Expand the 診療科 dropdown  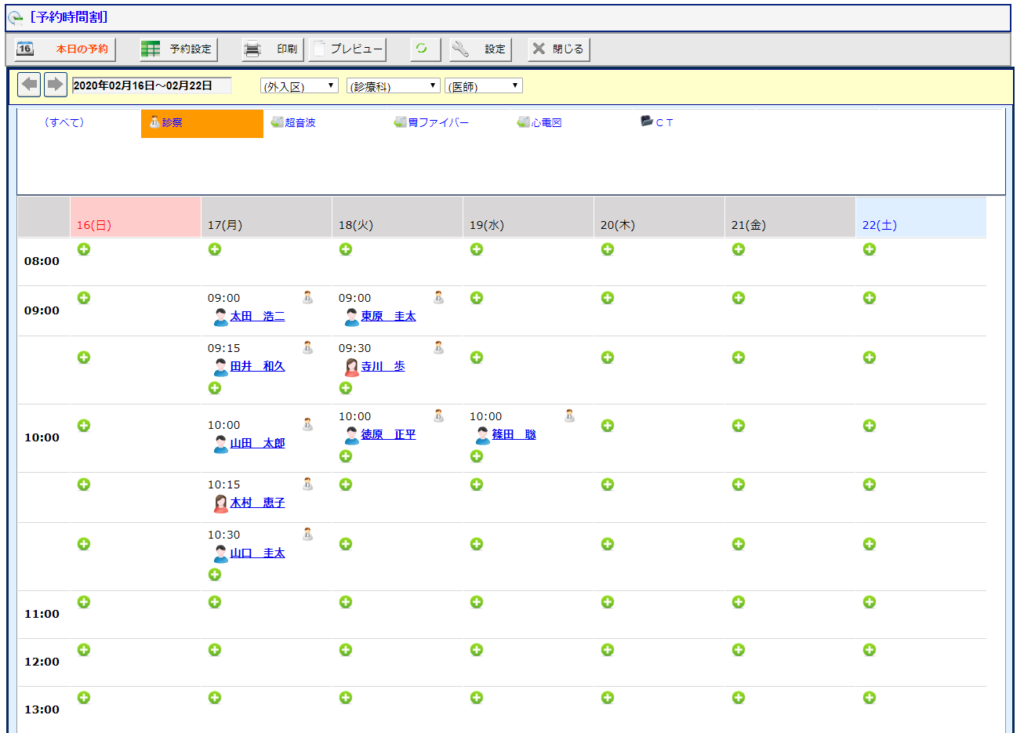tap(393, 86)
